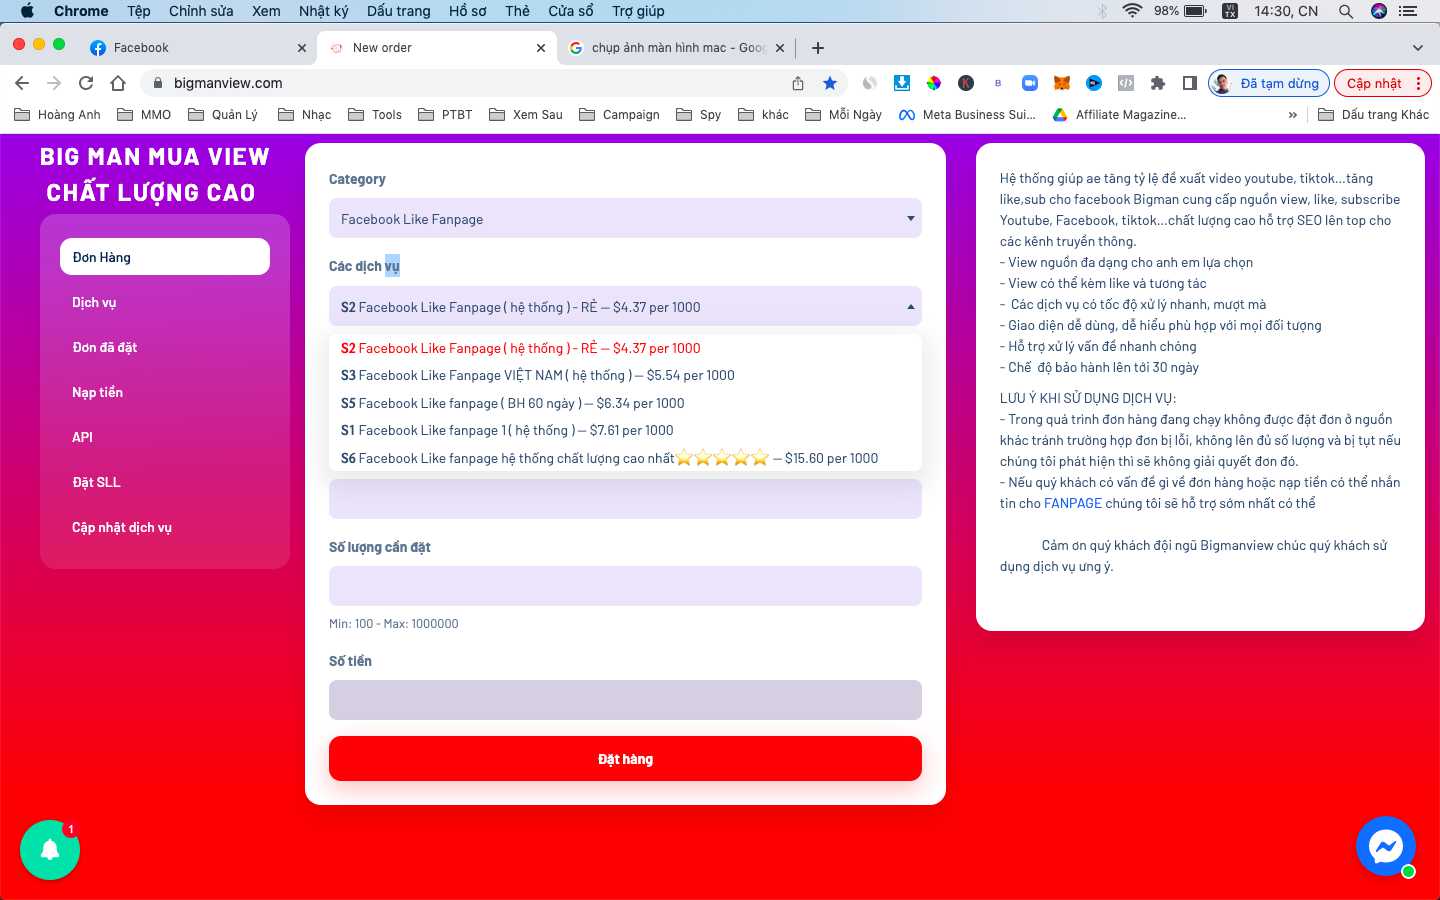
Task: Select the Đơn Hàng sidebar button
Action: 165,256
